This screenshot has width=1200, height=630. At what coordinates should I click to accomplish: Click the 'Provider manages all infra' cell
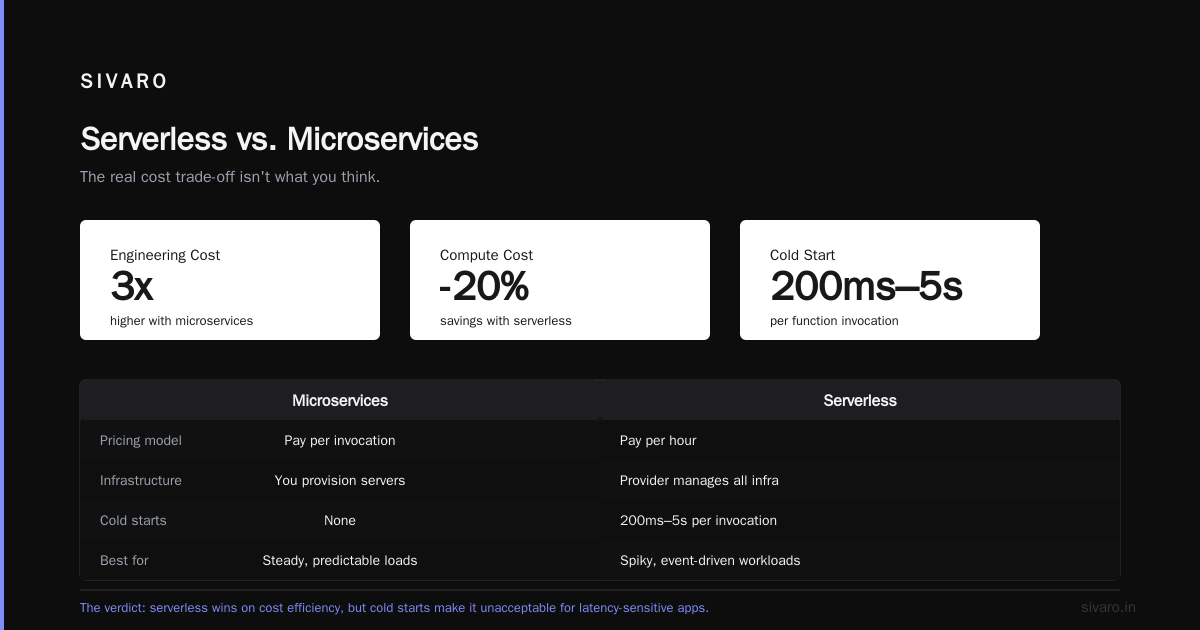coord(699,480)
